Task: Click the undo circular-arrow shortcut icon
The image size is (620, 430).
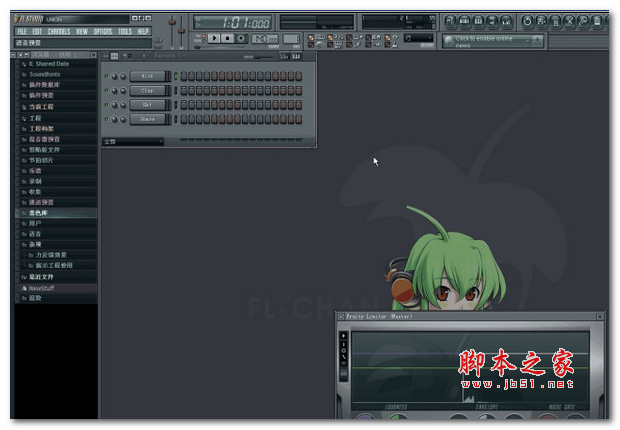Action: [527, 21]
